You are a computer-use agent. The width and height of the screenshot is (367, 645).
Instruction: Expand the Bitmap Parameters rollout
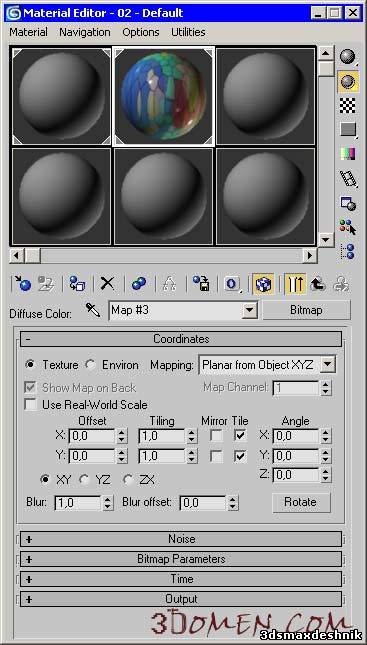click(181, 559)
